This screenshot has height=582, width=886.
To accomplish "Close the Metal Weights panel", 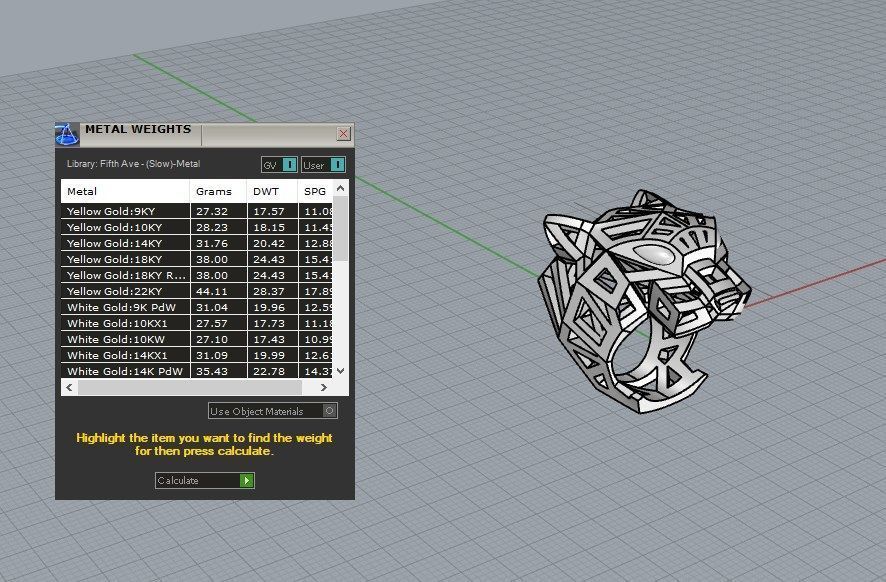I will [343, 134].
